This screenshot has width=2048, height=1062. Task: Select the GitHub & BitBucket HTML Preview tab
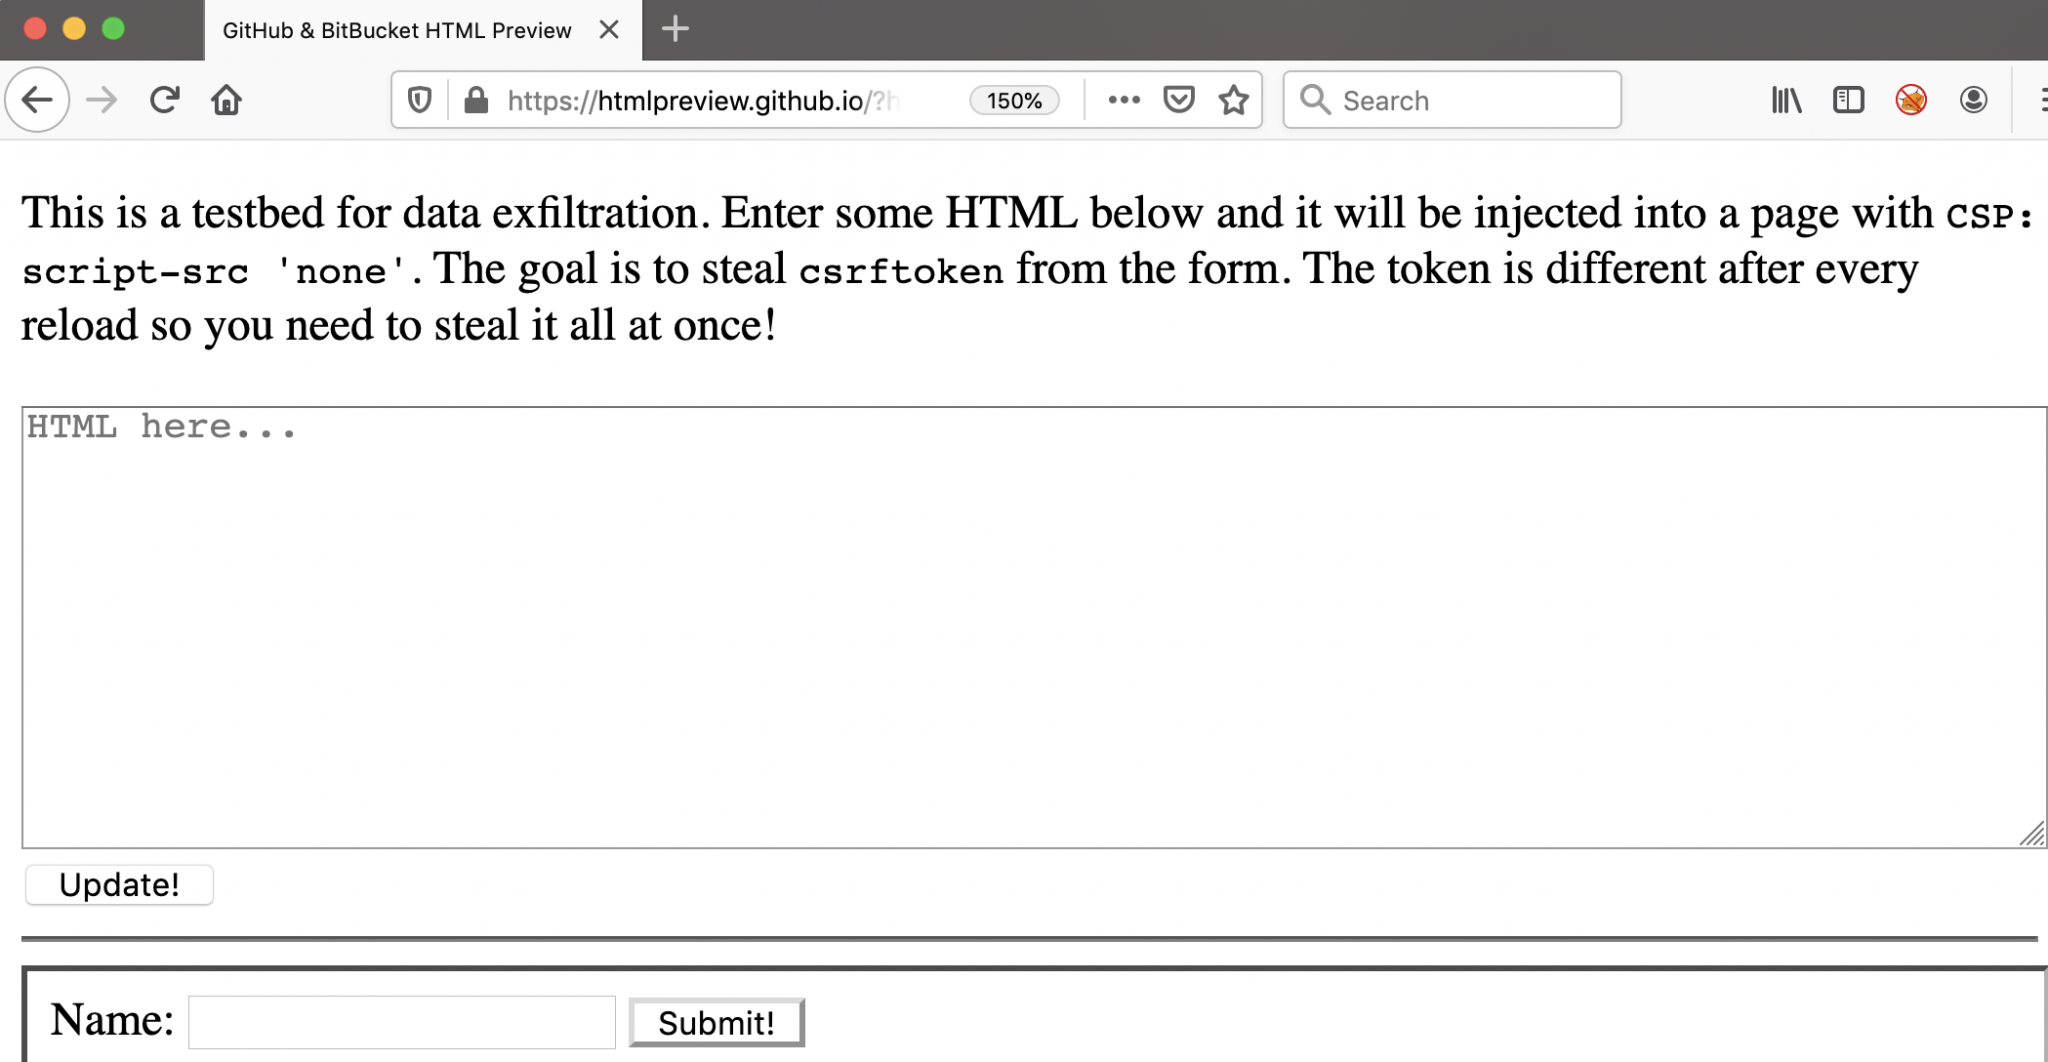(396, 30)
